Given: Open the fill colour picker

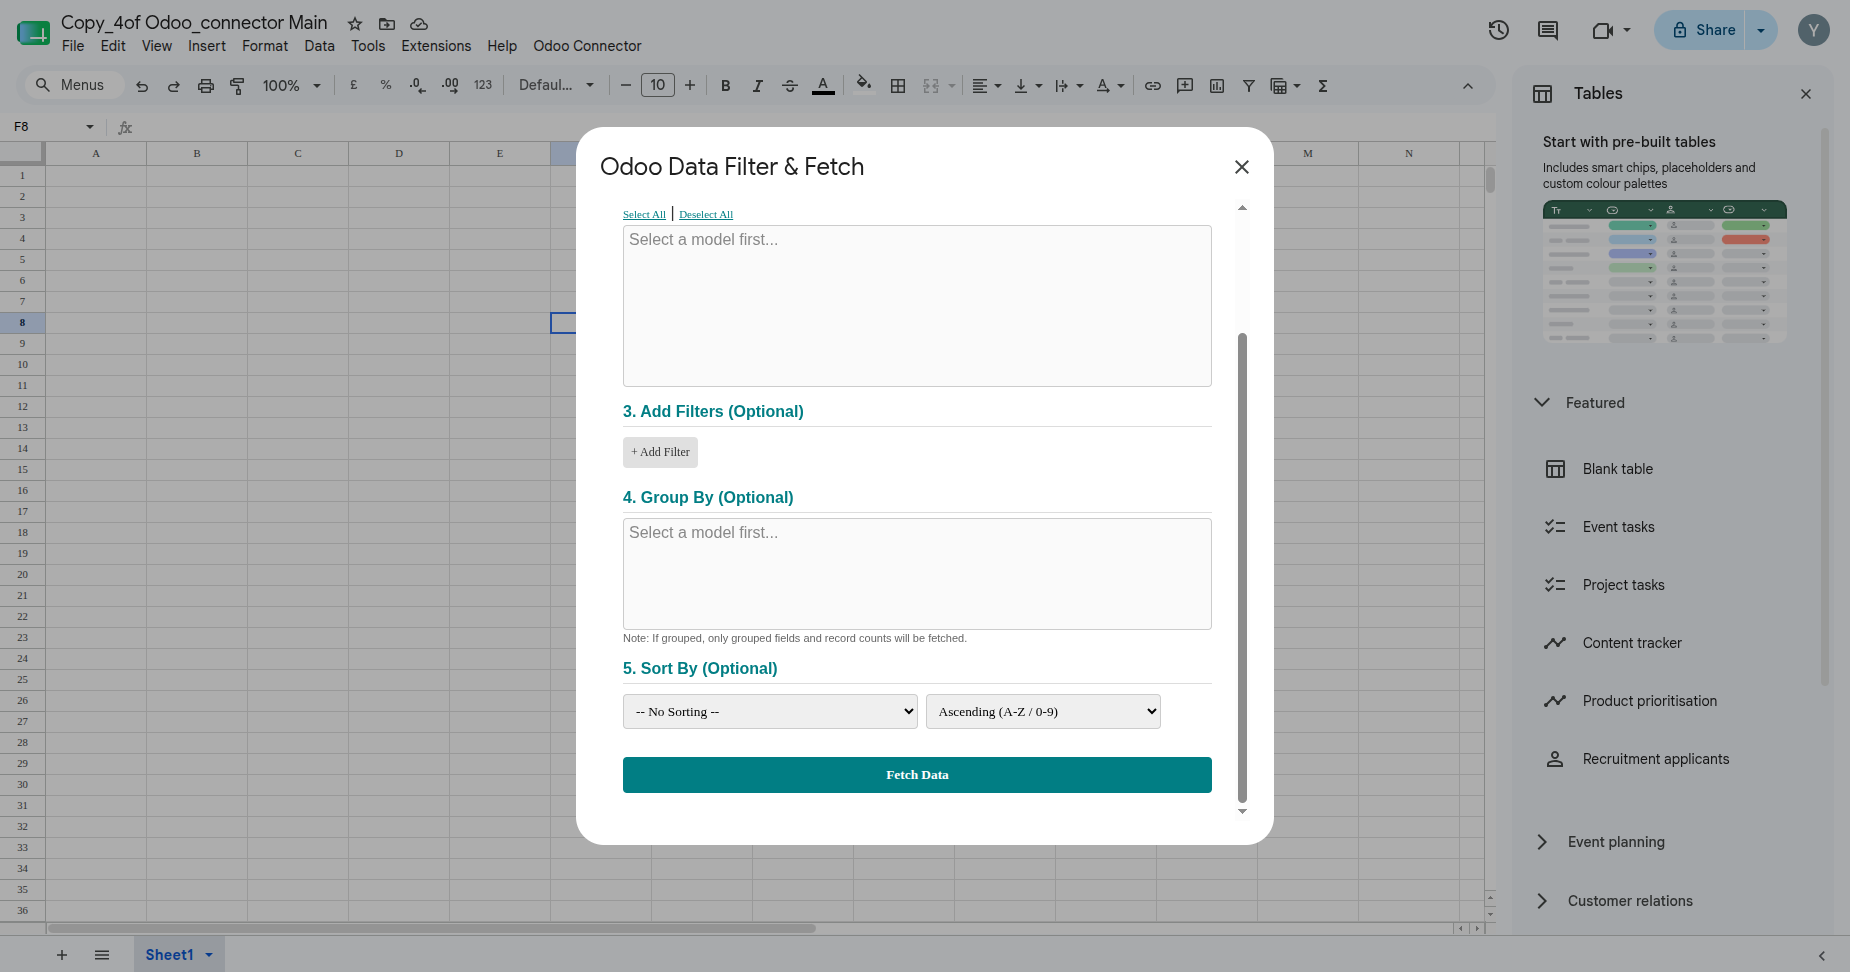Looking at the screenshot, I should [864, 86].
